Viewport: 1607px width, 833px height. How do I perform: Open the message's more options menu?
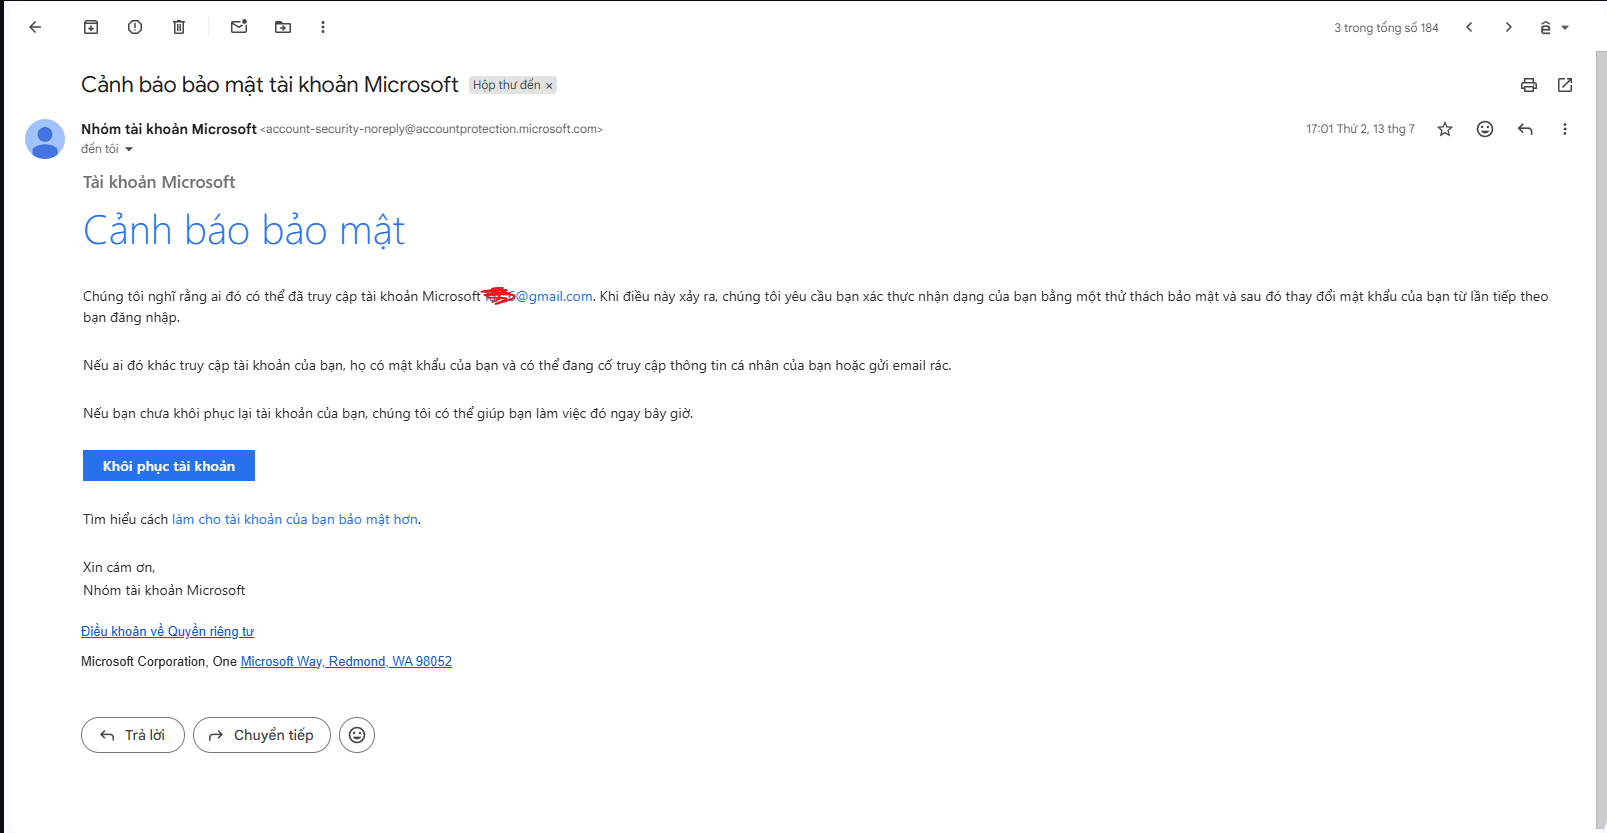point(1565,129)
